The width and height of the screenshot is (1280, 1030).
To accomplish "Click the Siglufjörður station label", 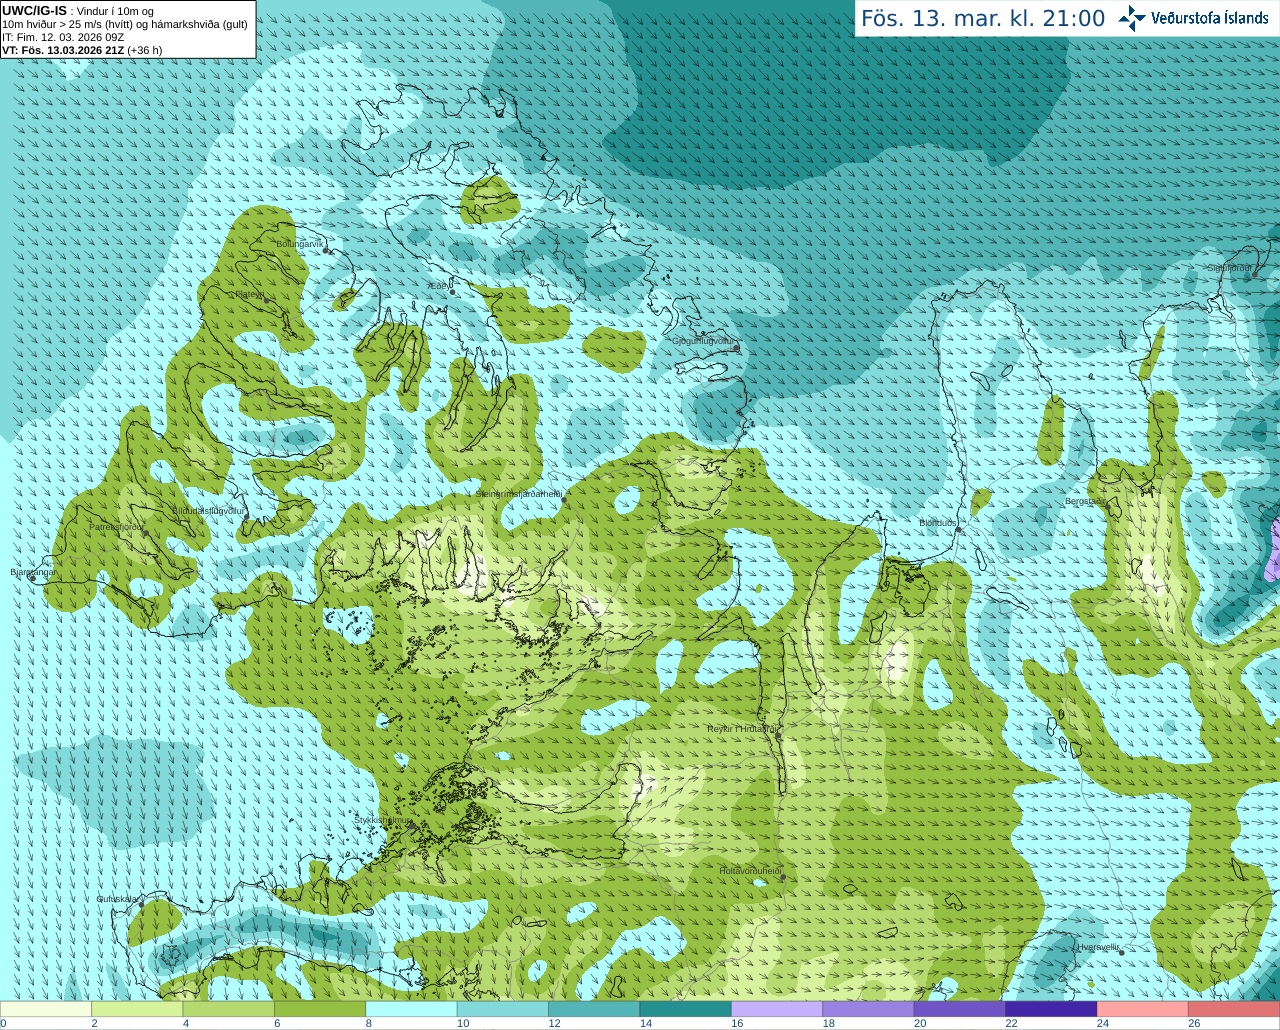I will [x=1229, y=268].
